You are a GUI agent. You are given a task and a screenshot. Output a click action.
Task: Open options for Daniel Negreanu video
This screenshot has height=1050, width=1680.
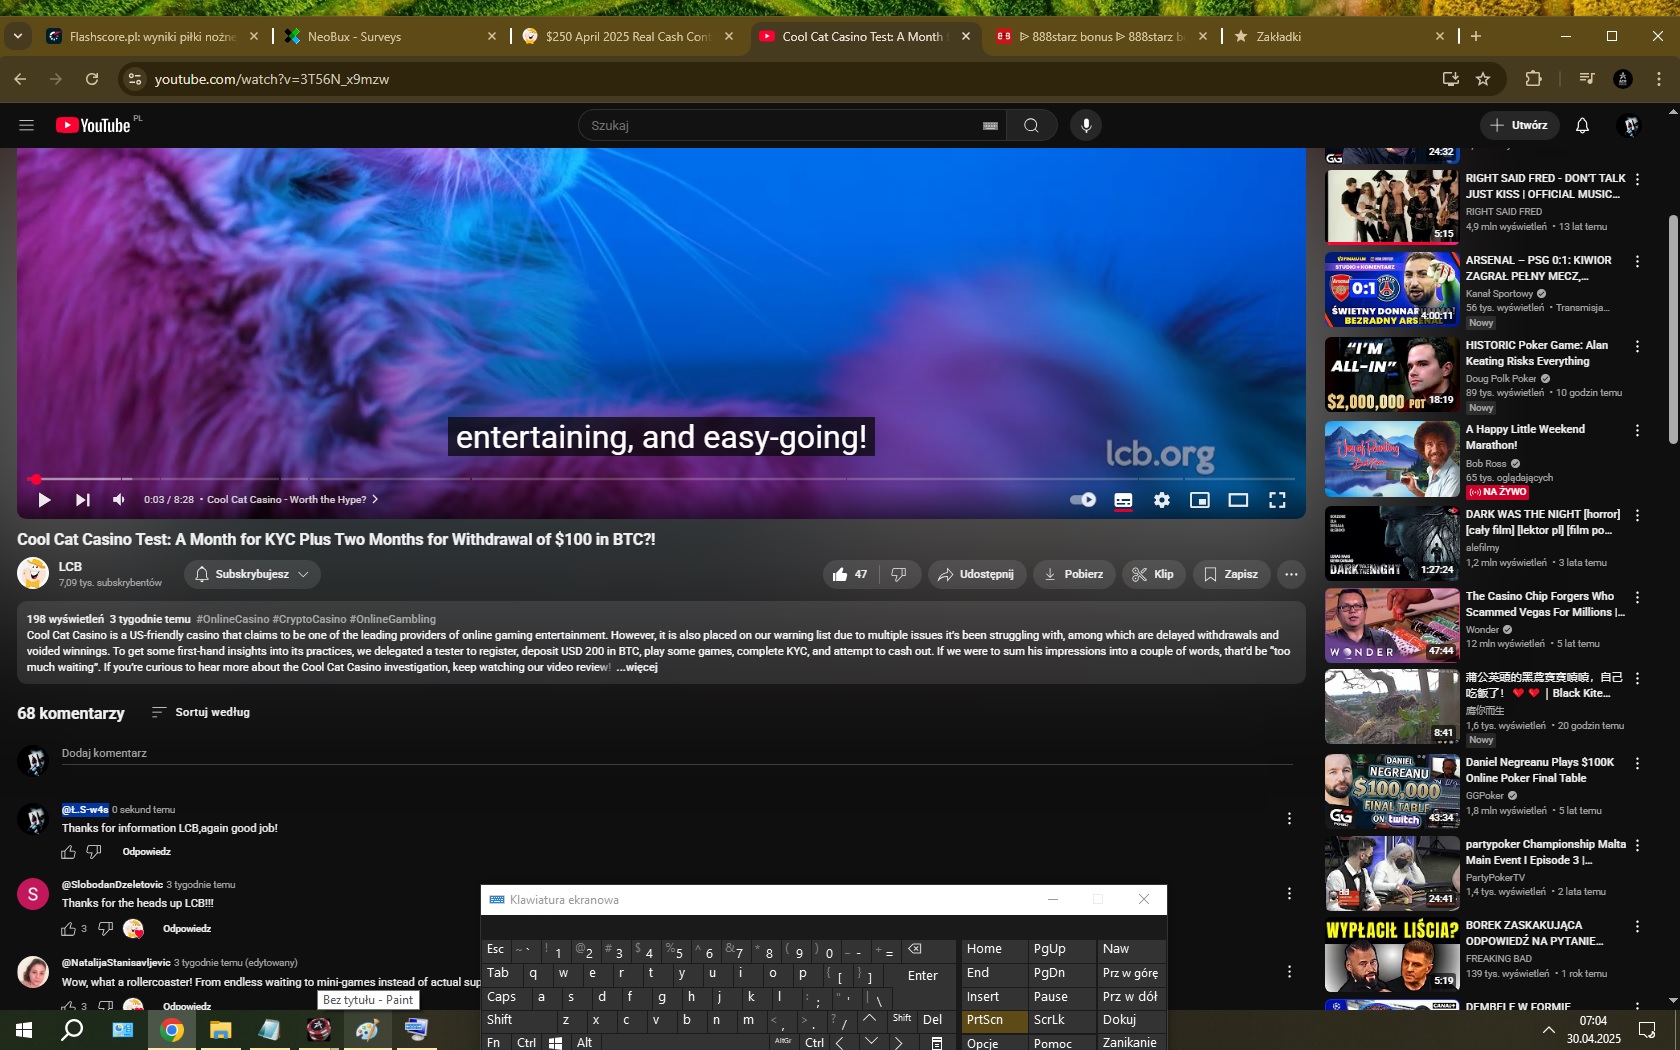pyautogui.click(x=1637, y=763)
